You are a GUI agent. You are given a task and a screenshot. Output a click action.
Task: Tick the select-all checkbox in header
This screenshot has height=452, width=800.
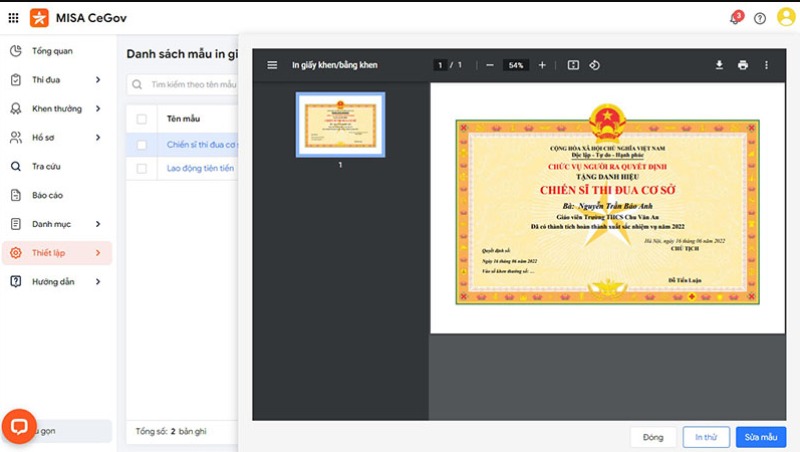(142, 119)
